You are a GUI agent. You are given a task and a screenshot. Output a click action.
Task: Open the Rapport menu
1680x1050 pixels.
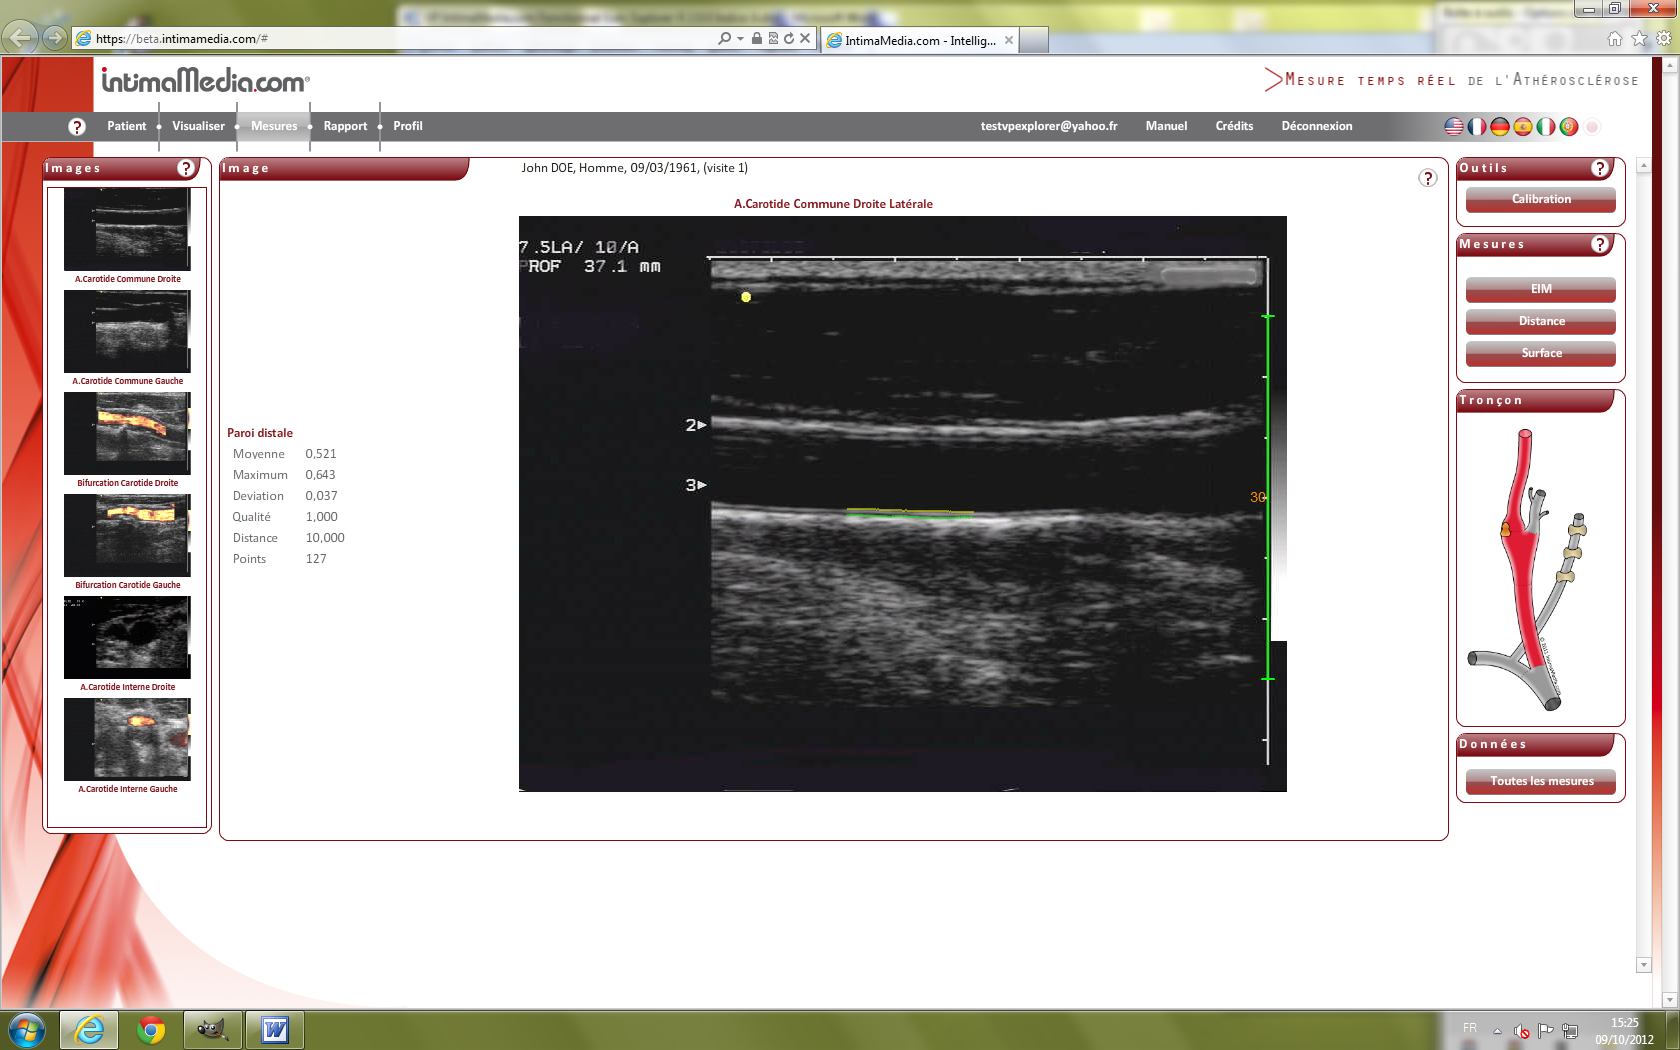point(345,126)
